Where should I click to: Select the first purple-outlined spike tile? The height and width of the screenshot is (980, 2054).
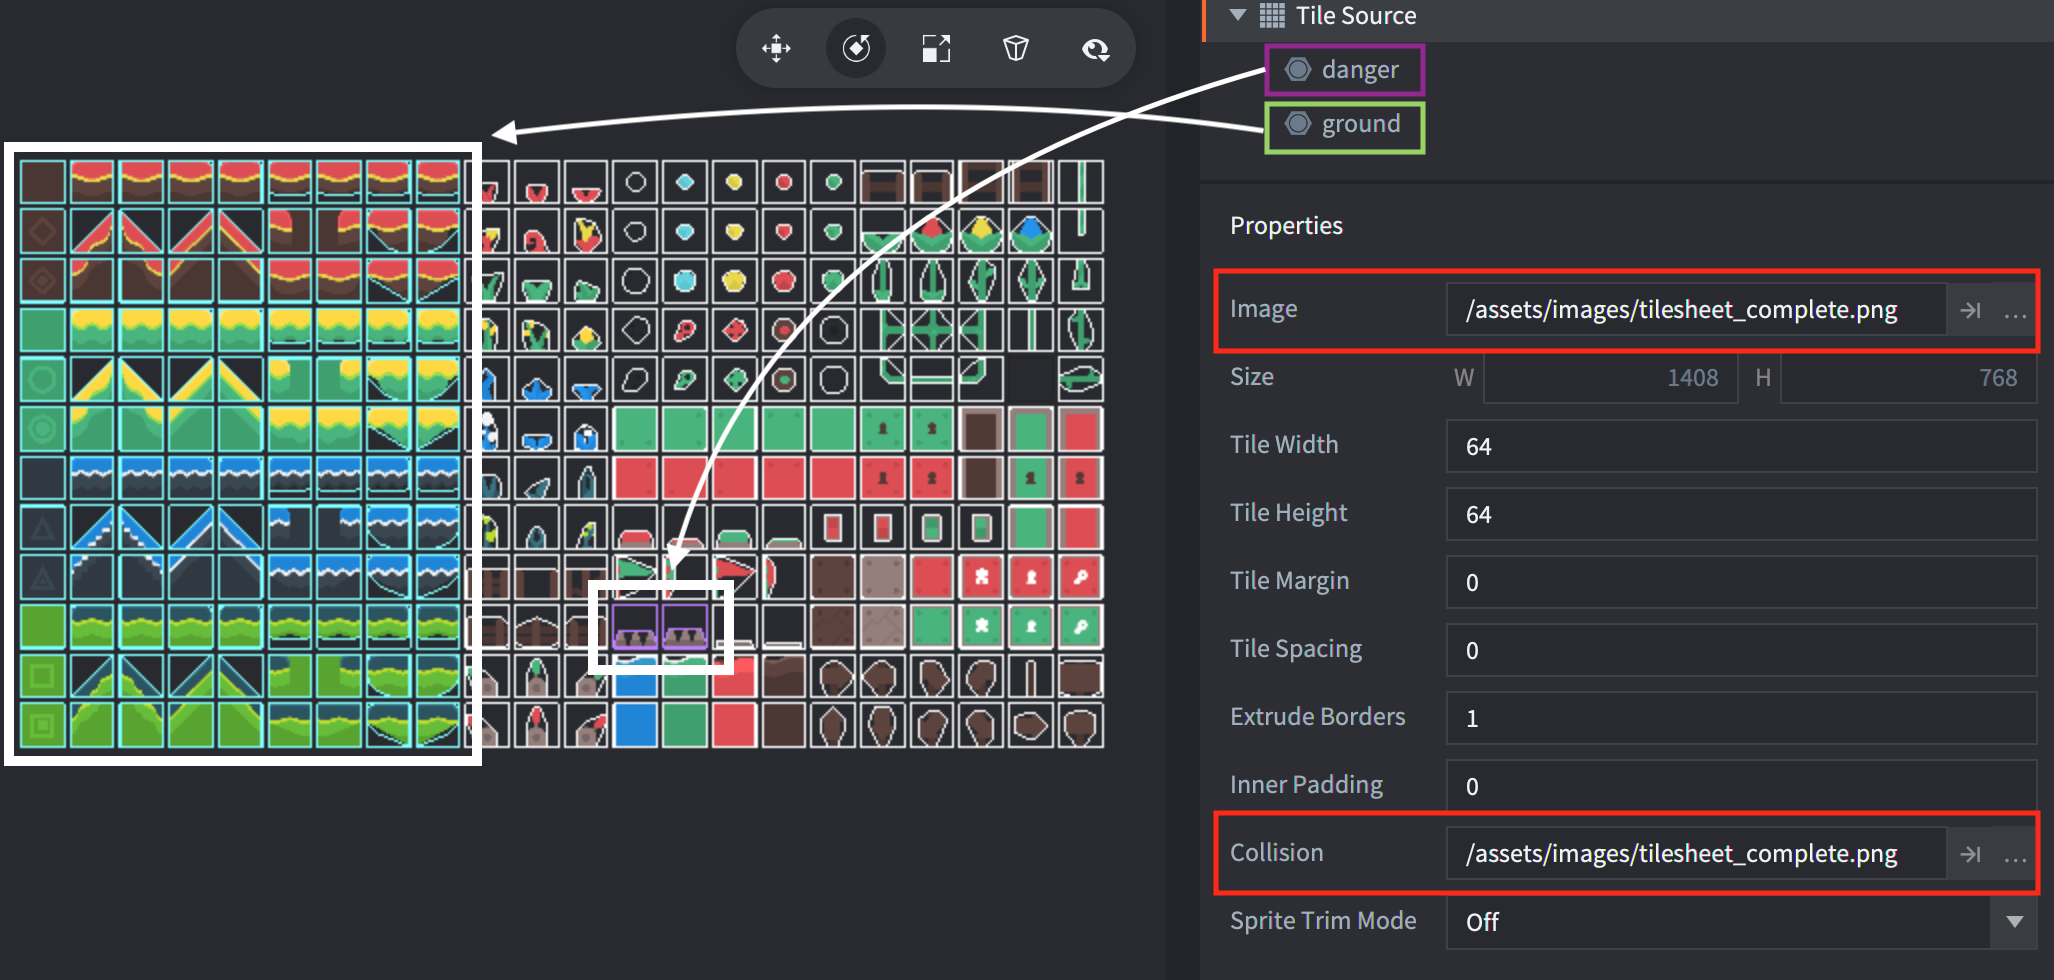click(635, 627)
